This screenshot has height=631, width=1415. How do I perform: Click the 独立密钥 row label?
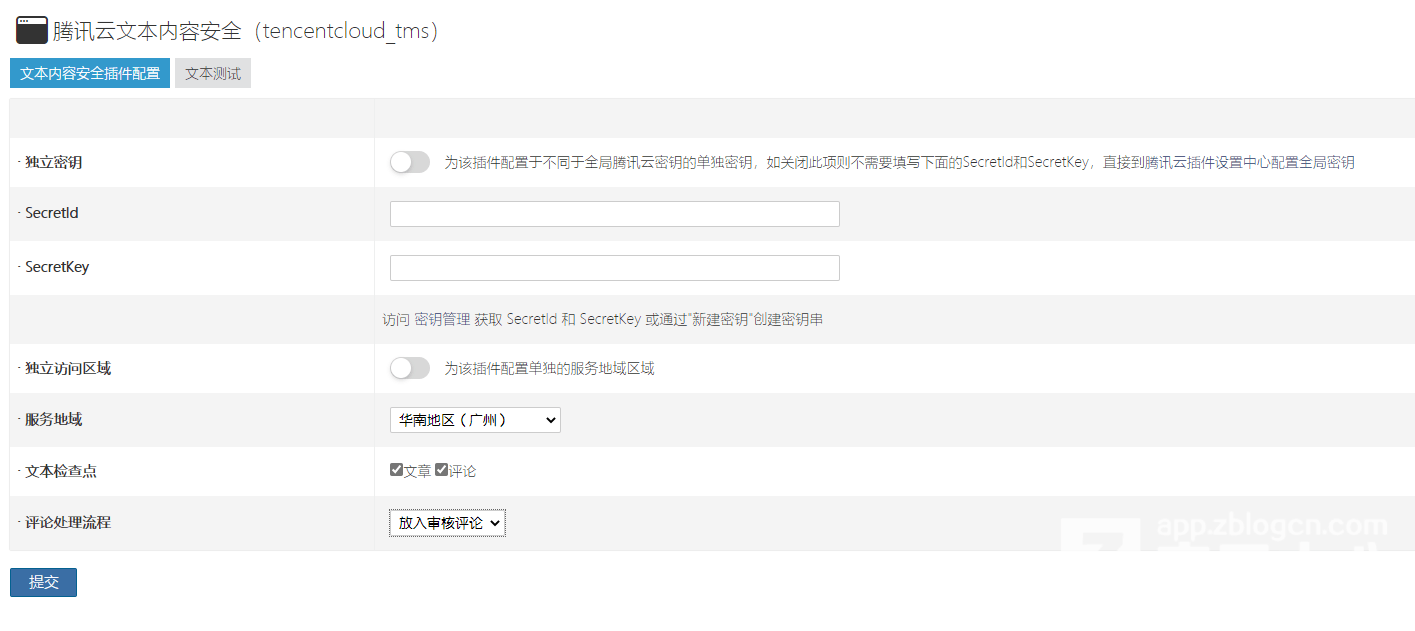tap(54, 162)
